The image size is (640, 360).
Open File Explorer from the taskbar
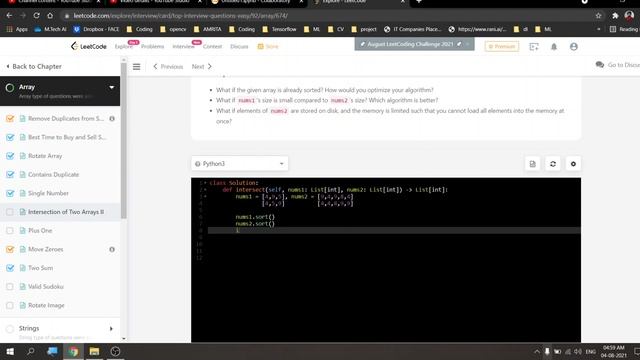coord(94,351)
